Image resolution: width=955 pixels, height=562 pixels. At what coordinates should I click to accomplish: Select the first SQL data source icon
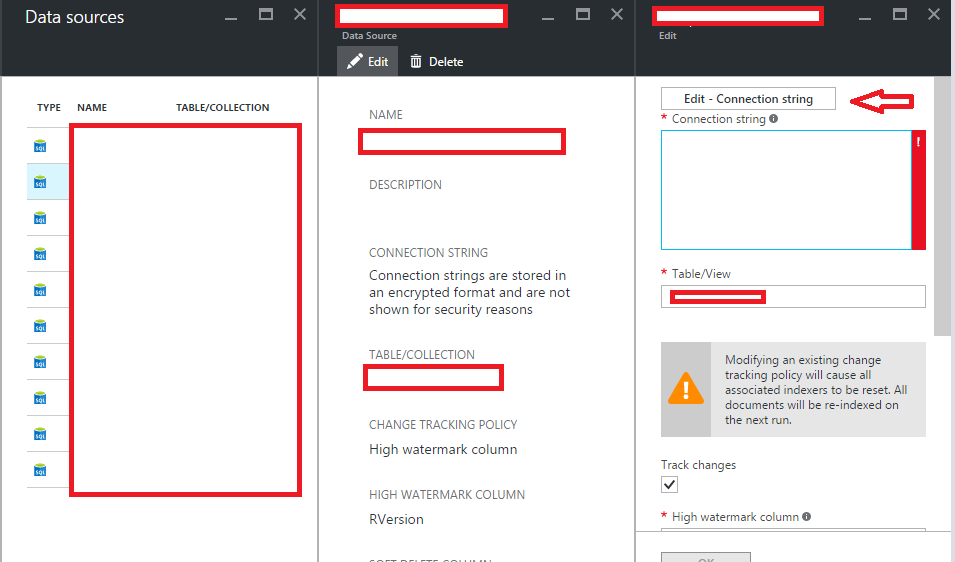[x=40, y=146]
